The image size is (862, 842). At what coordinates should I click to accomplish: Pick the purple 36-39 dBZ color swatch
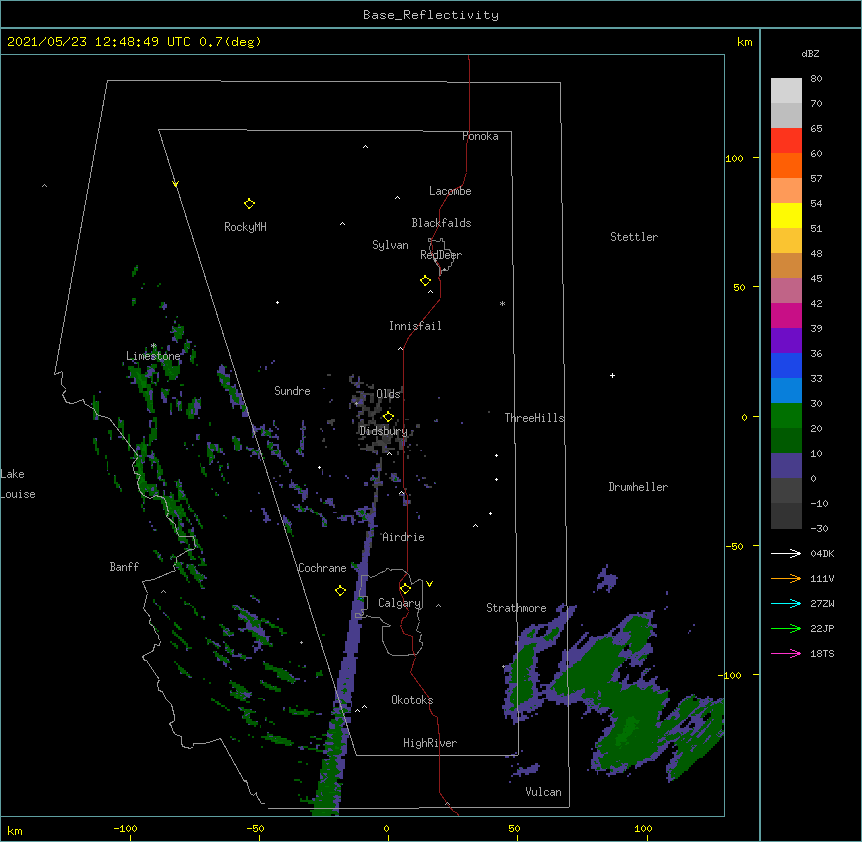(x=786, y=341)
